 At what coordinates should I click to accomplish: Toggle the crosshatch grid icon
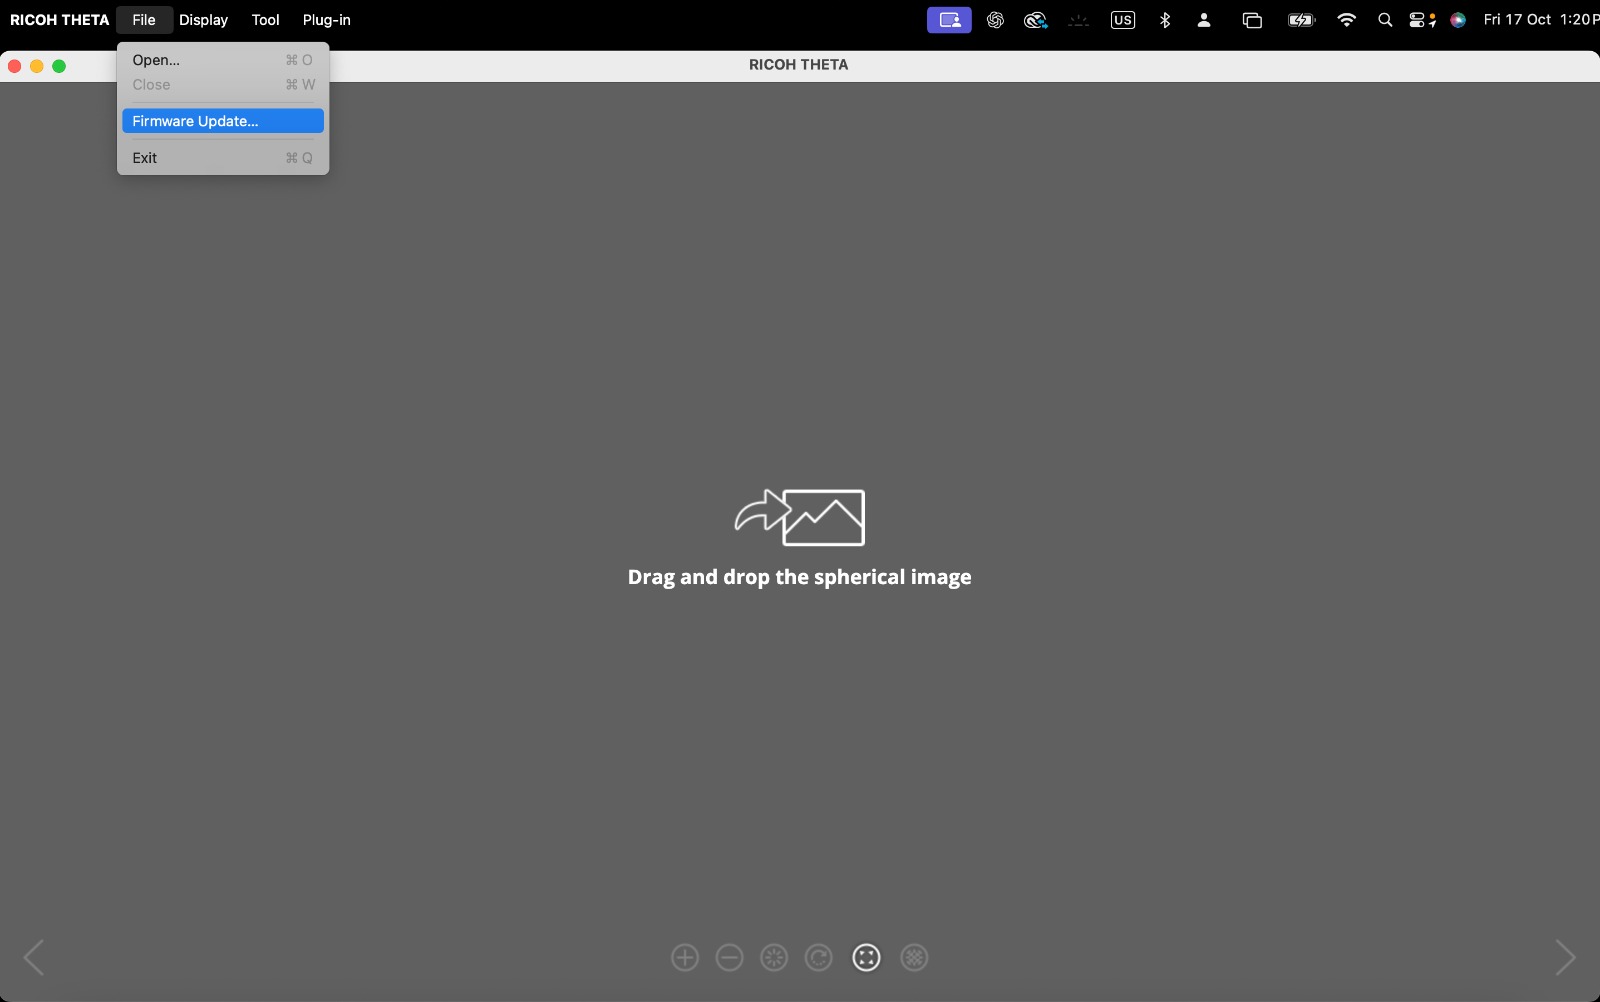[914, 958]
